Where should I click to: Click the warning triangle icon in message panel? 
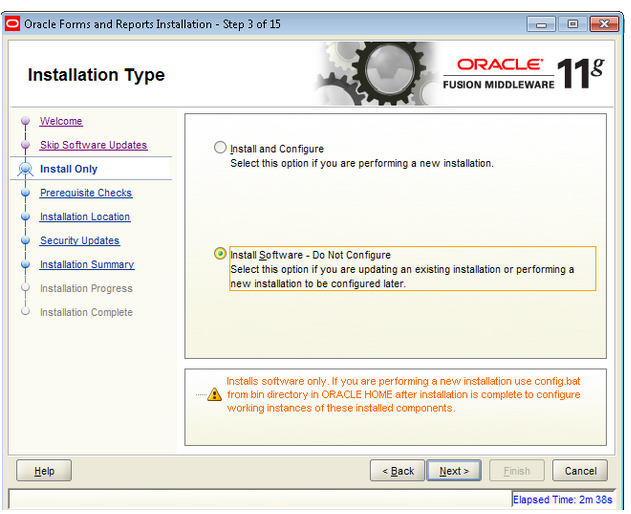click(215, 395)
